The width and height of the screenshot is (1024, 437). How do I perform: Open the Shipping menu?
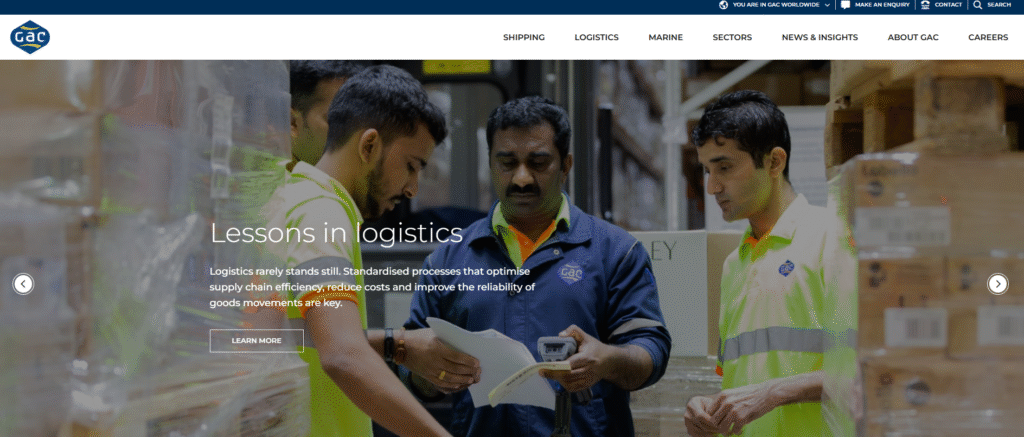point(524,37)
